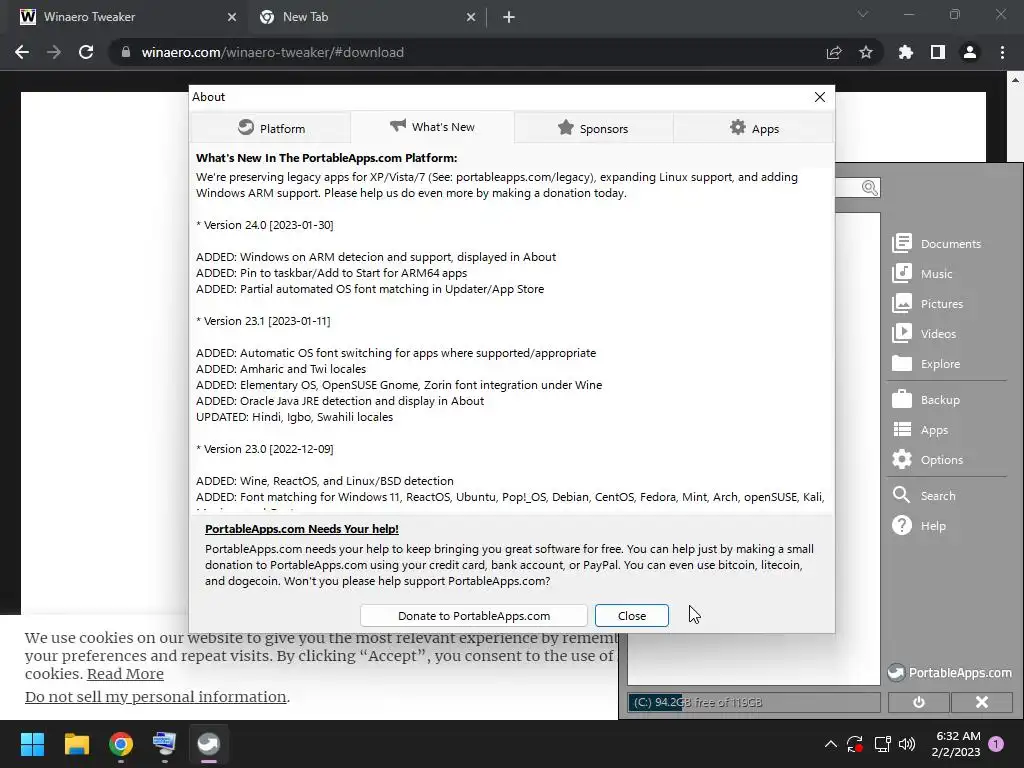The width and height of the screenshot is (1024, 768).
Task: Click the X to dismiss About dialog
Action: pyautogui.click(x=820, y=97)
